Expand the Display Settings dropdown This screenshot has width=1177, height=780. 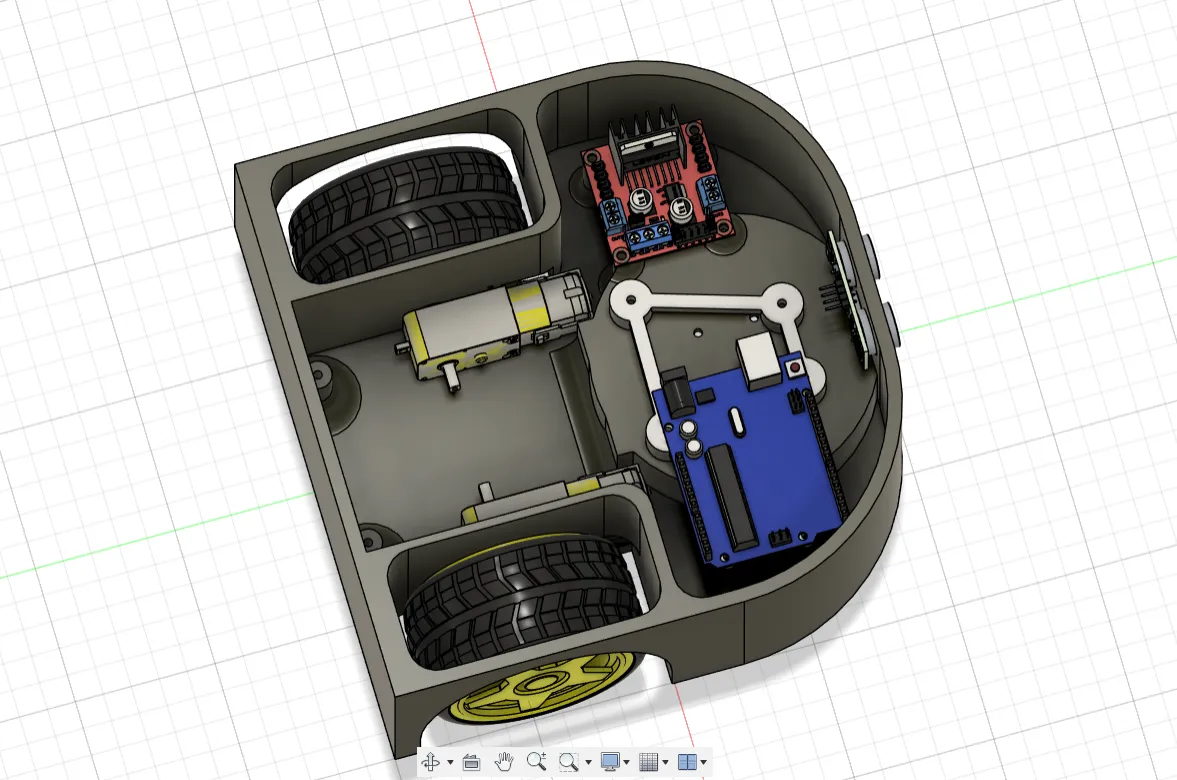[628, 762]
